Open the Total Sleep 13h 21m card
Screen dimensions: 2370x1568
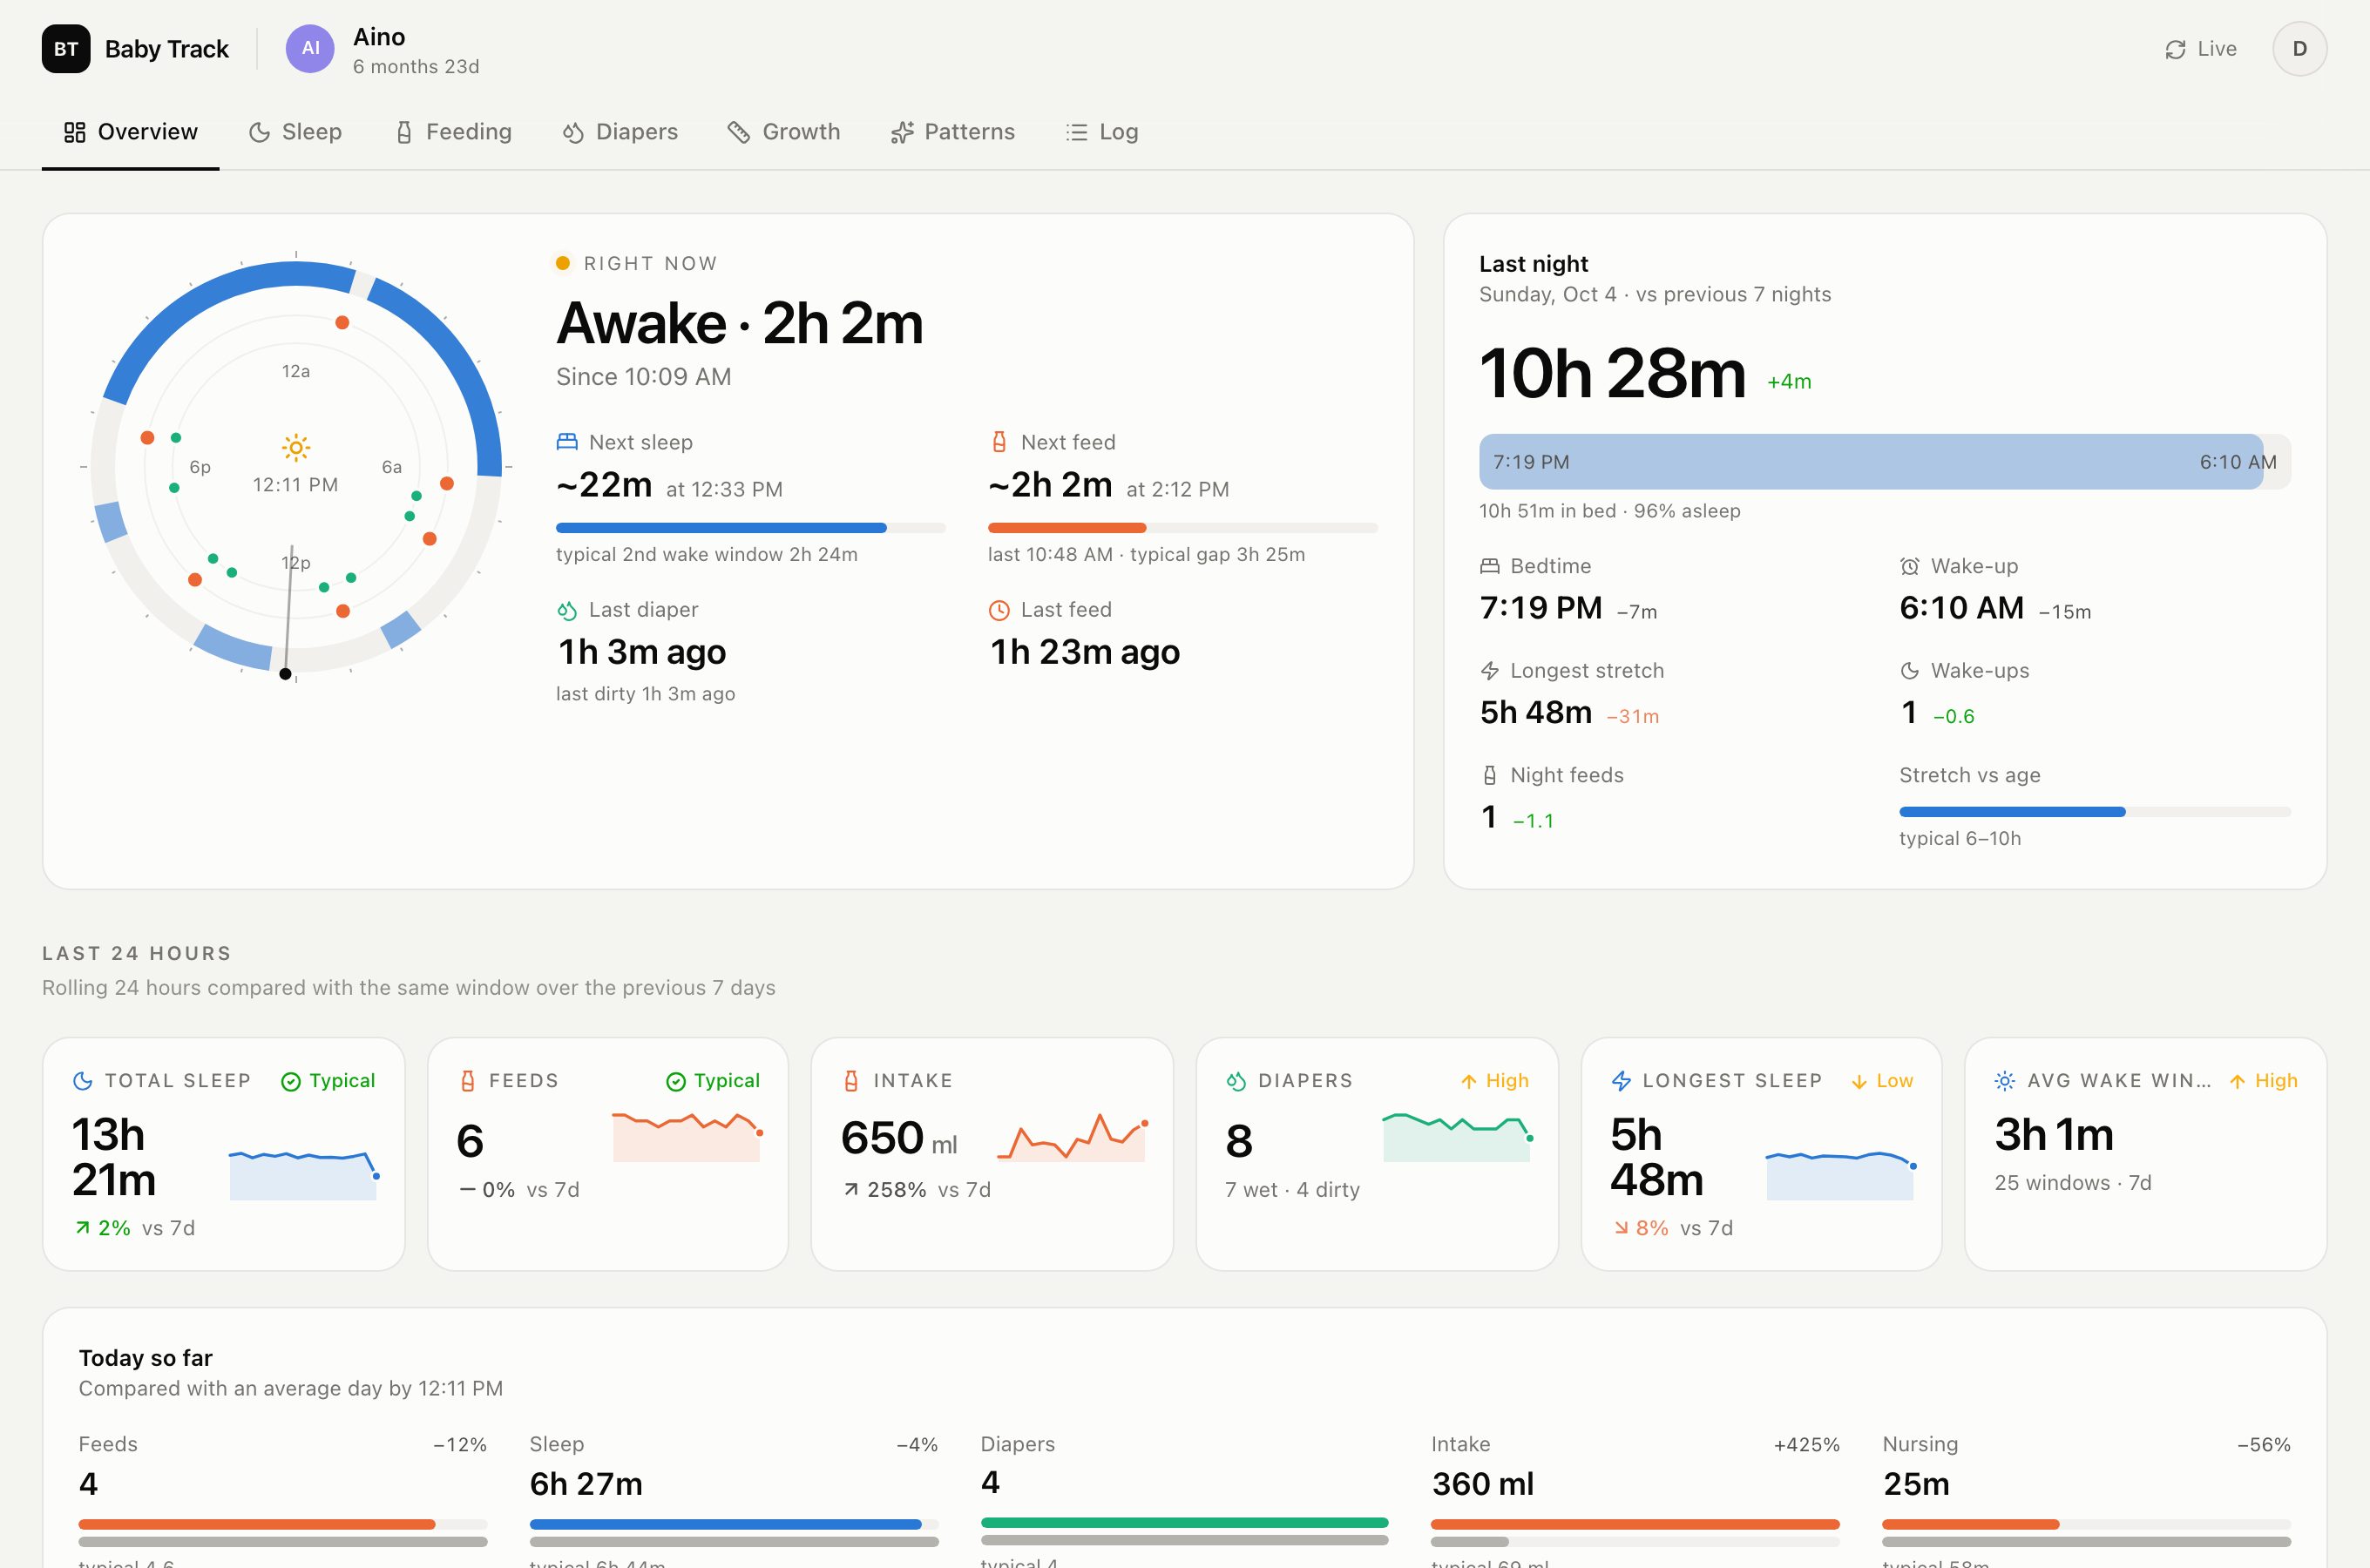pyautogui.click(x=224, y=1154)
